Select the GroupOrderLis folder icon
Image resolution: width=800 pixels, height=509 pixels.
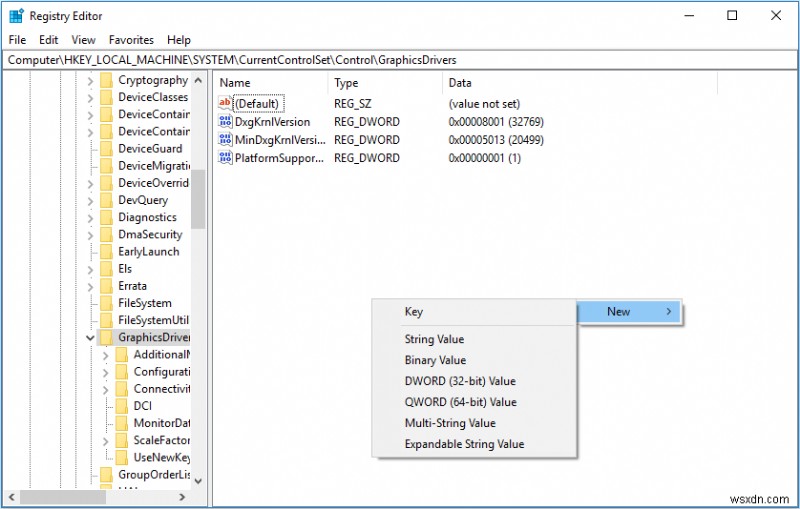(x=106, y=474)
